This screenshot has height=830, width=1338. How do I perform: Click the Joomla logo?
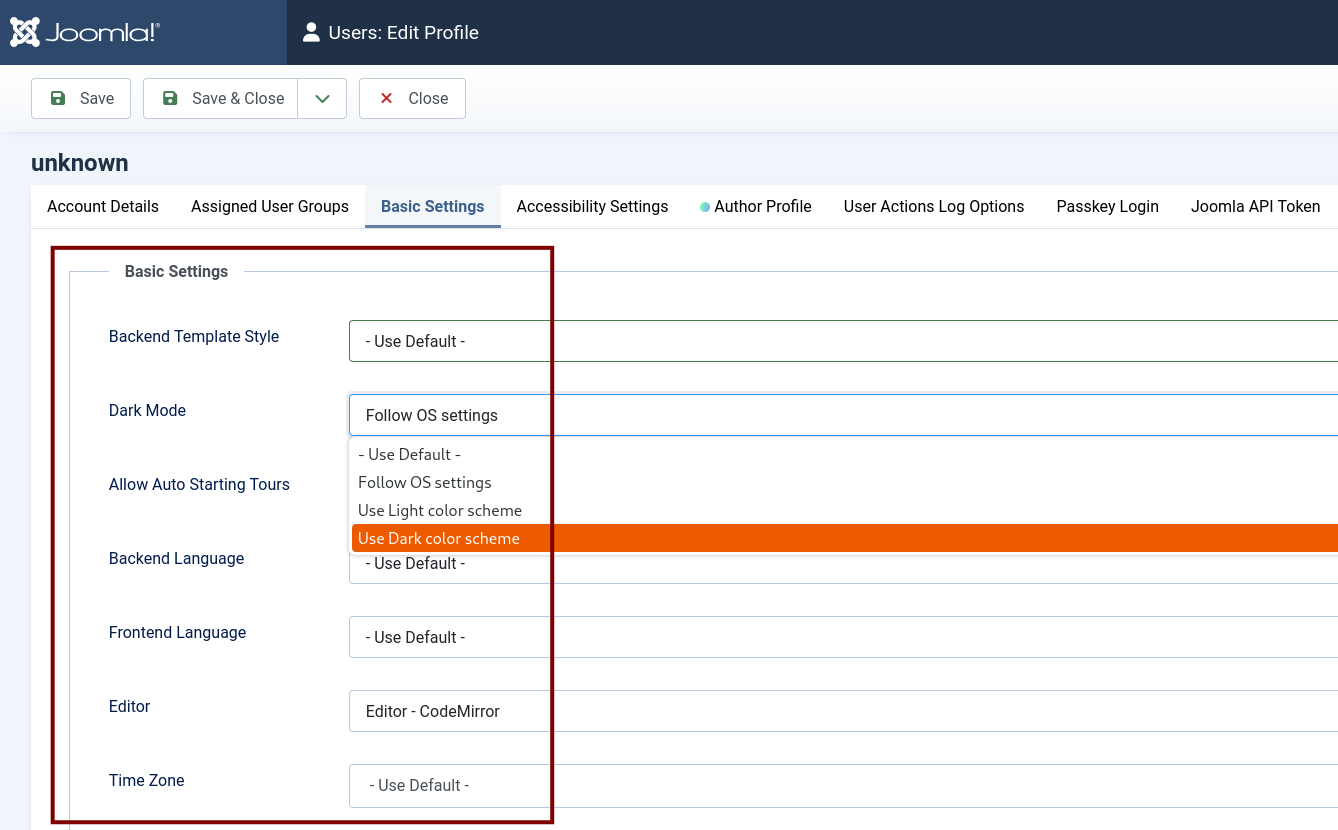click(x=85, y=32)
